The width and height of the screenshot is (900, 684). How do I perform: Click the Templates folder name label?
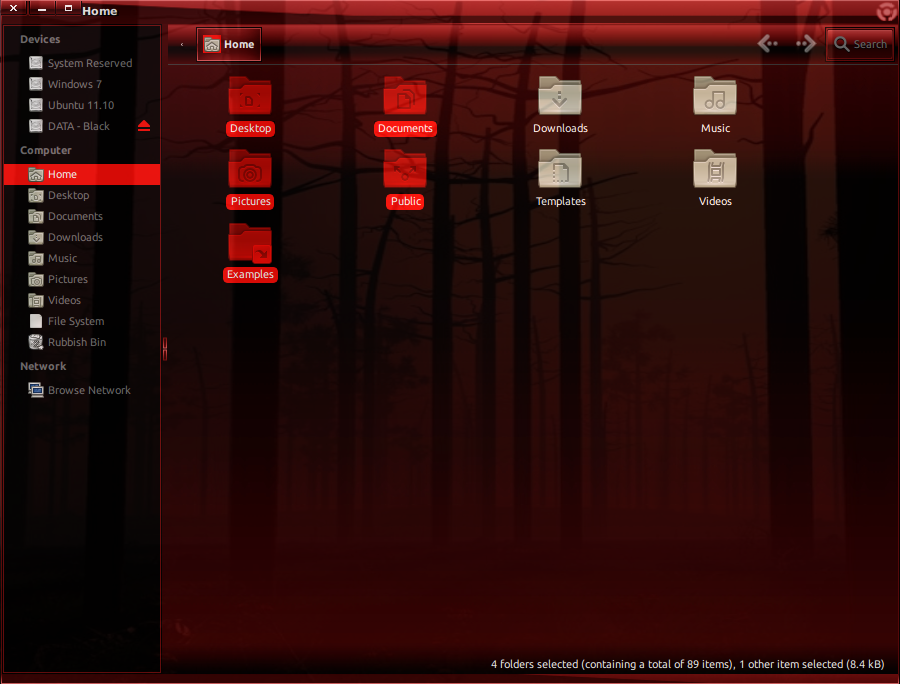(561, 201)
